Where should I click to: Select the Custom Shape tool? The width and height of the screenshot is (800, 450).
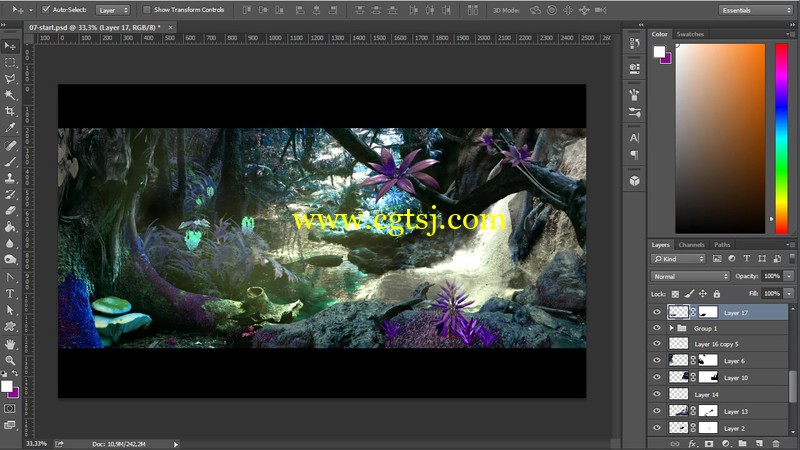(x=10, y=327)
